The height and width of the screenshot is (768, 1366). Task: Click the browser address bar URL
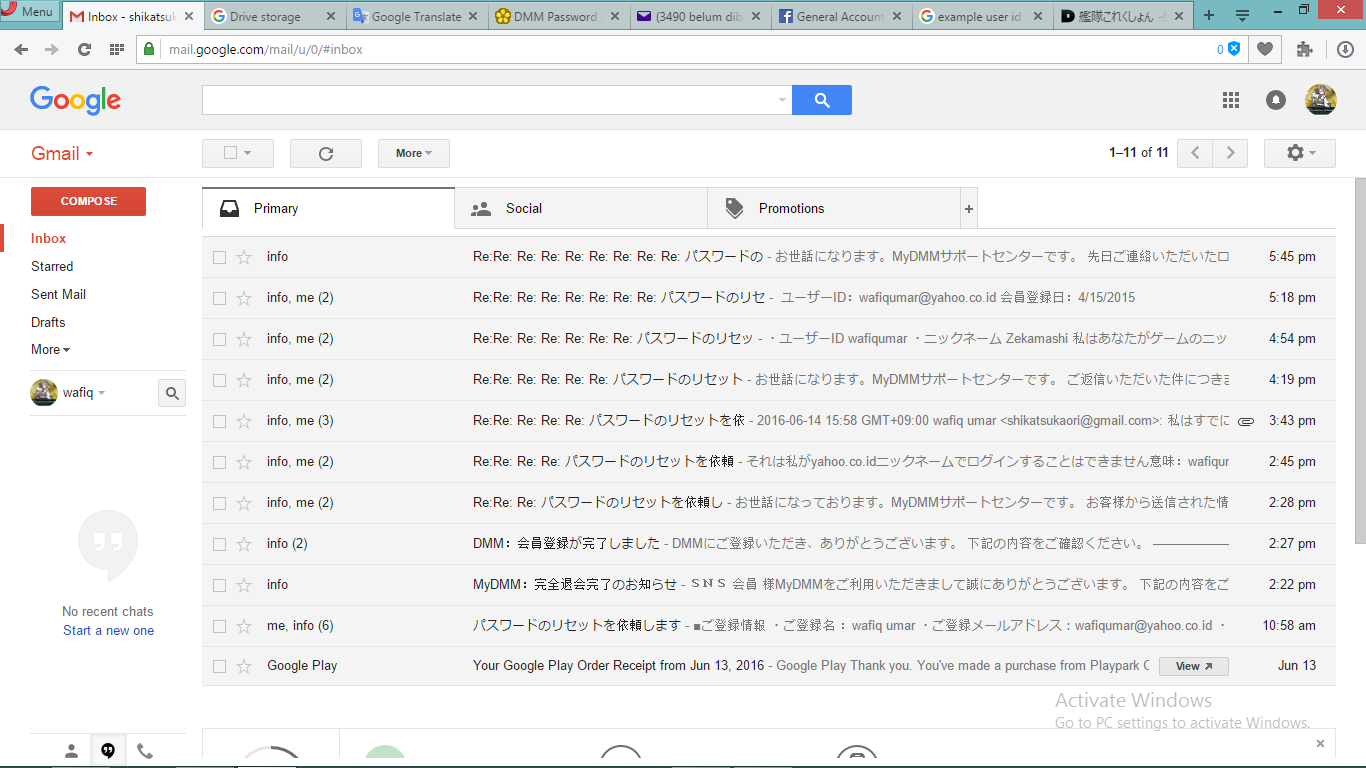[x=266, y=49]
